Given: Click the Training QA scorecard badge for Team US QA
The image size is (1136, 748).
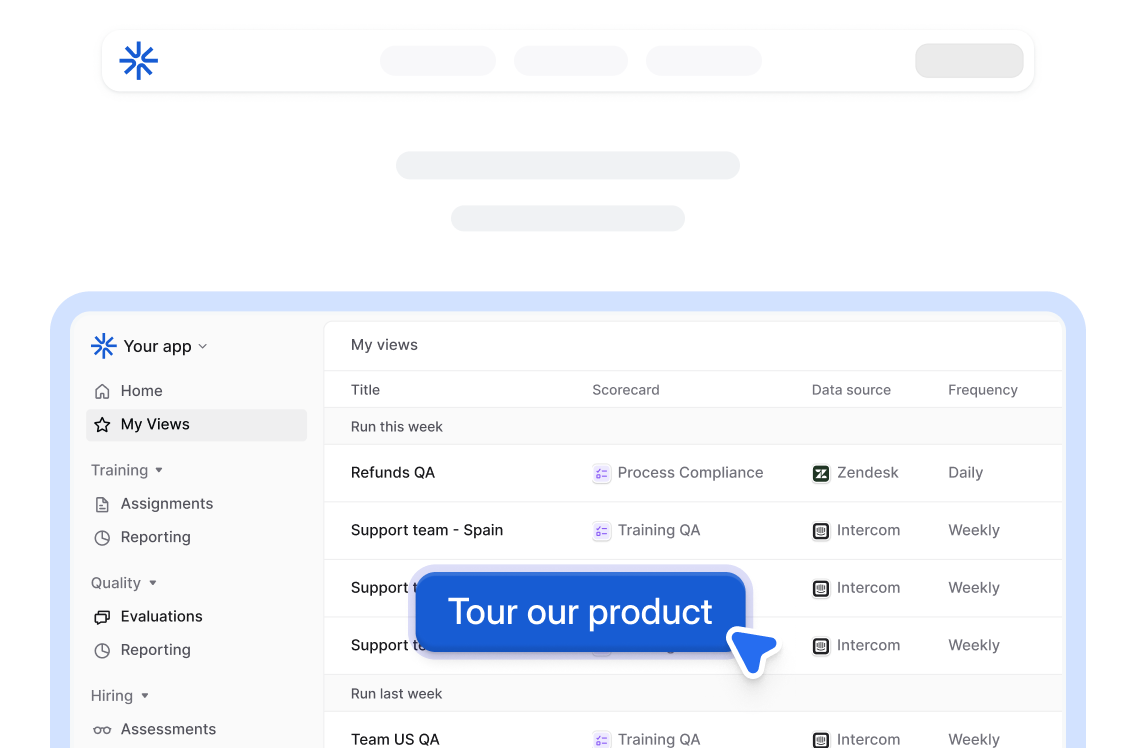Looking at the screenshot, I should point(601,739).
